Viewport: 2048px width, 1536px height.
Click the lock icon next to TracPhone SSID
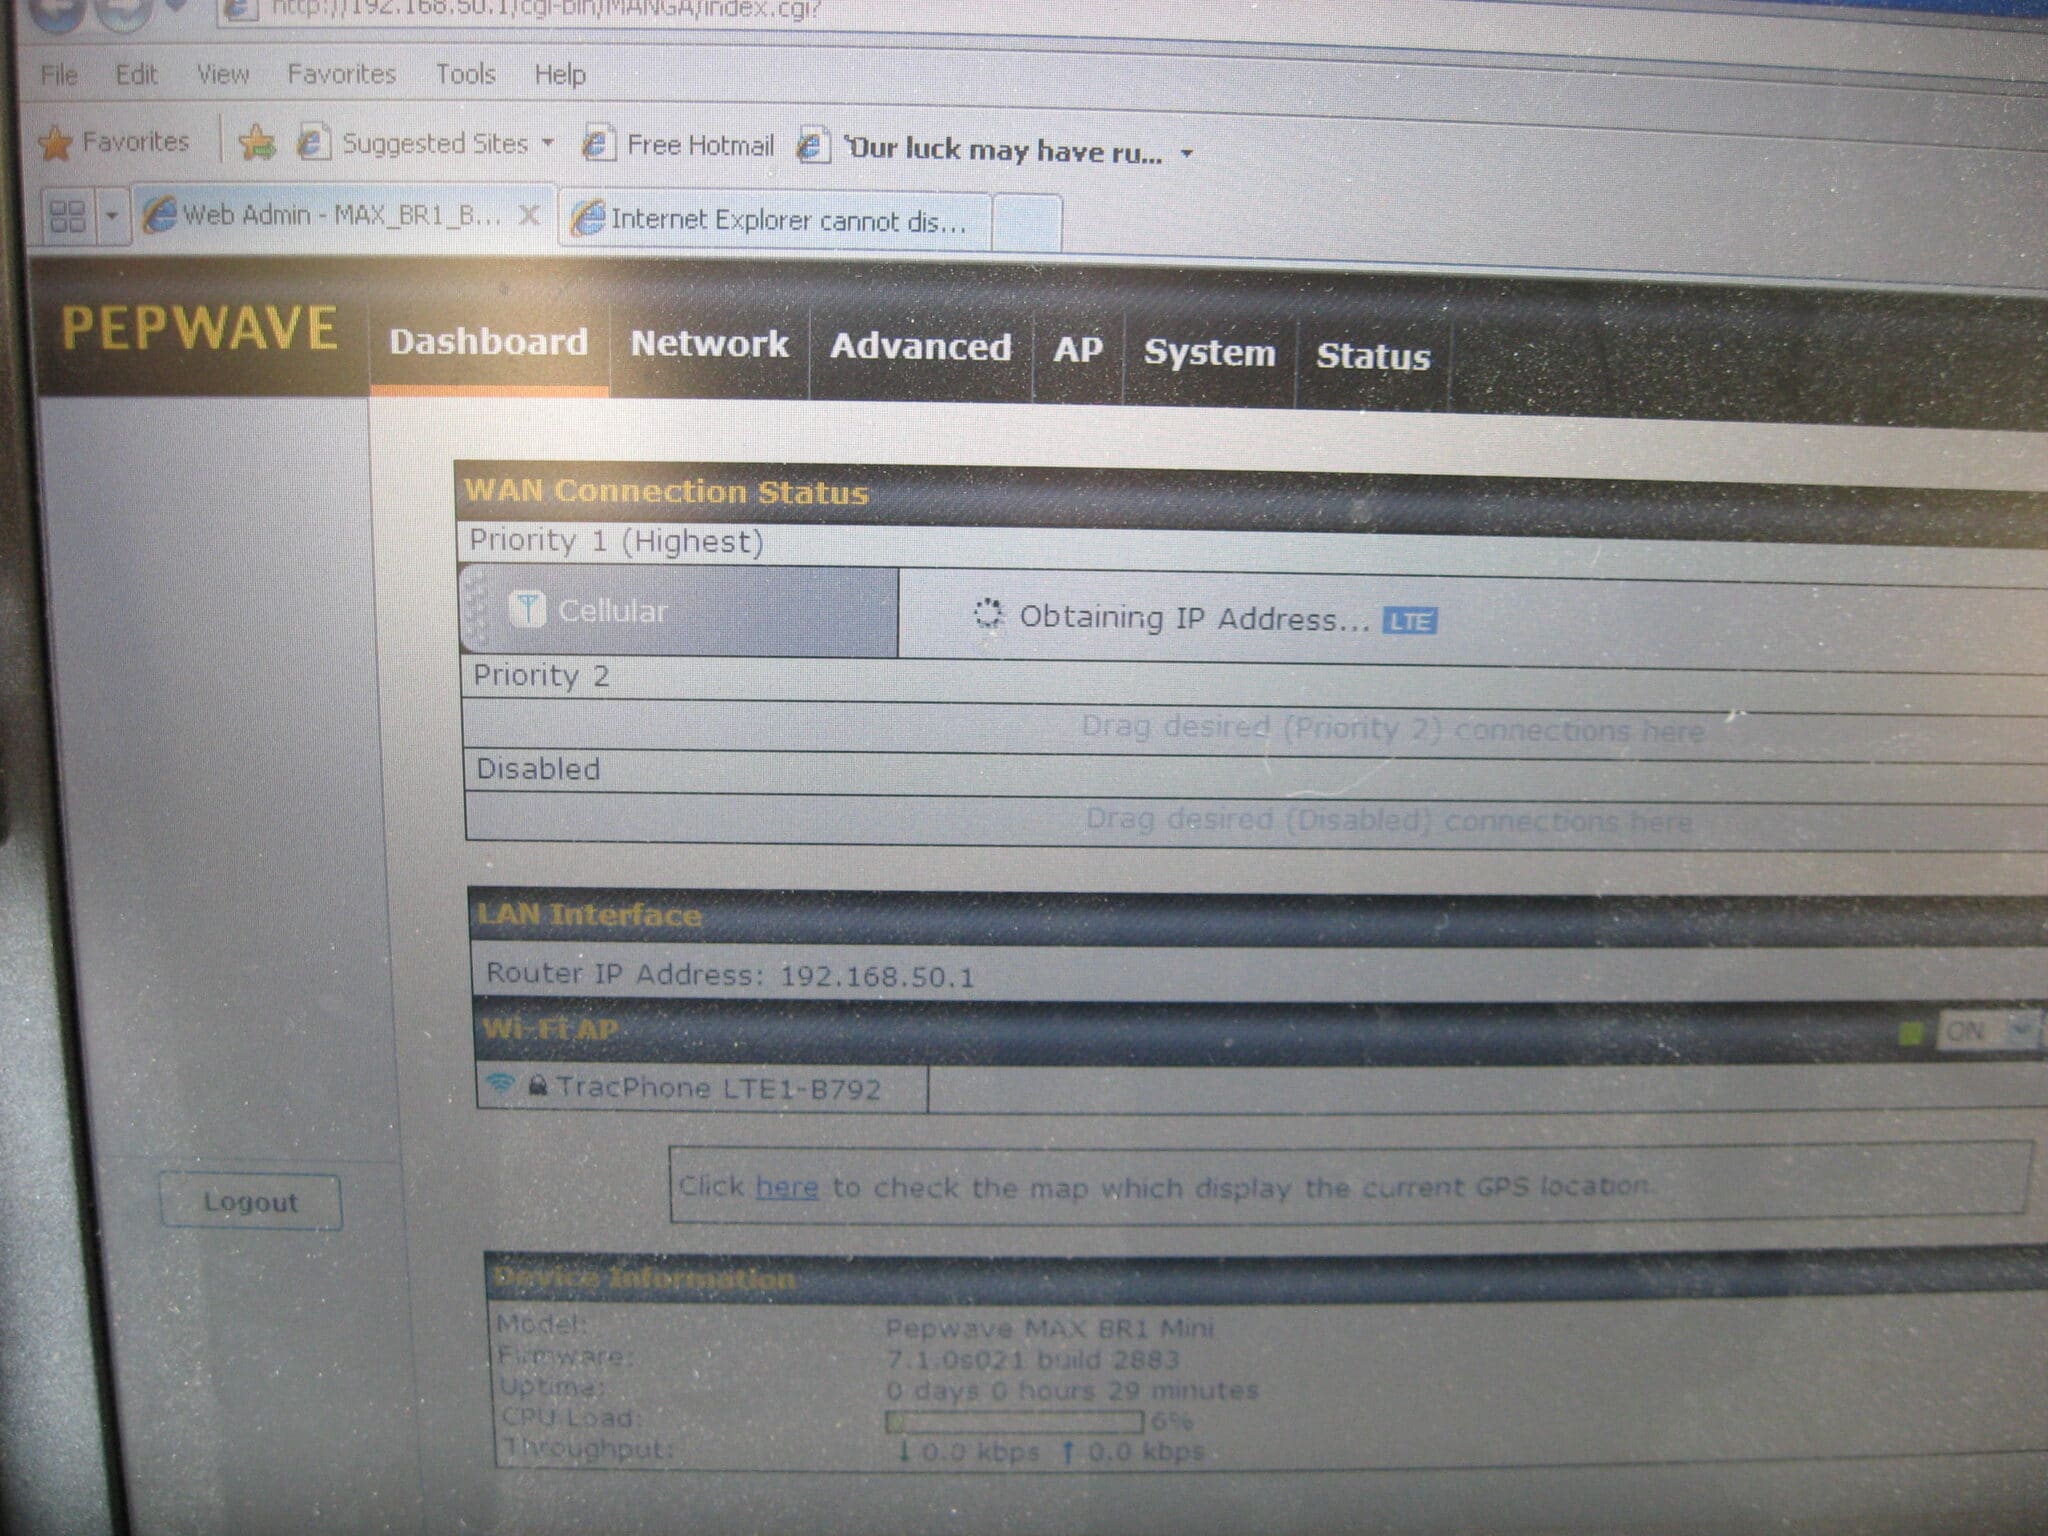click(x=537, y=1086)
